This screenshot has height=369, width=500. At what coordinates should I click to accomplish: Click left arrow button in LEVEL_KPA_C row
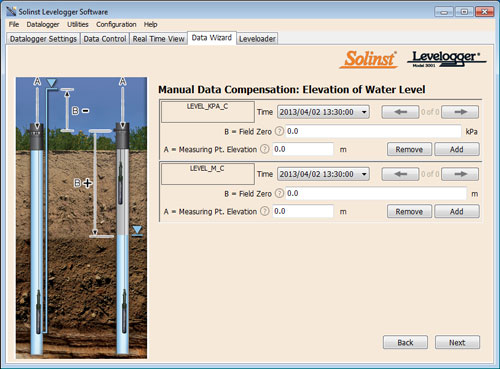pos(400,112)
